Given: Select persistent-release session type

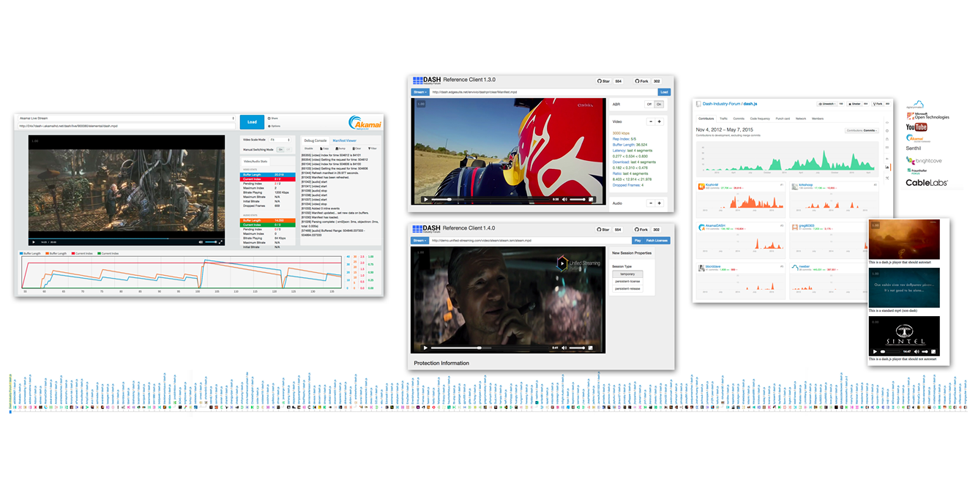Looking at the screenshot, I should coord(628,289).
